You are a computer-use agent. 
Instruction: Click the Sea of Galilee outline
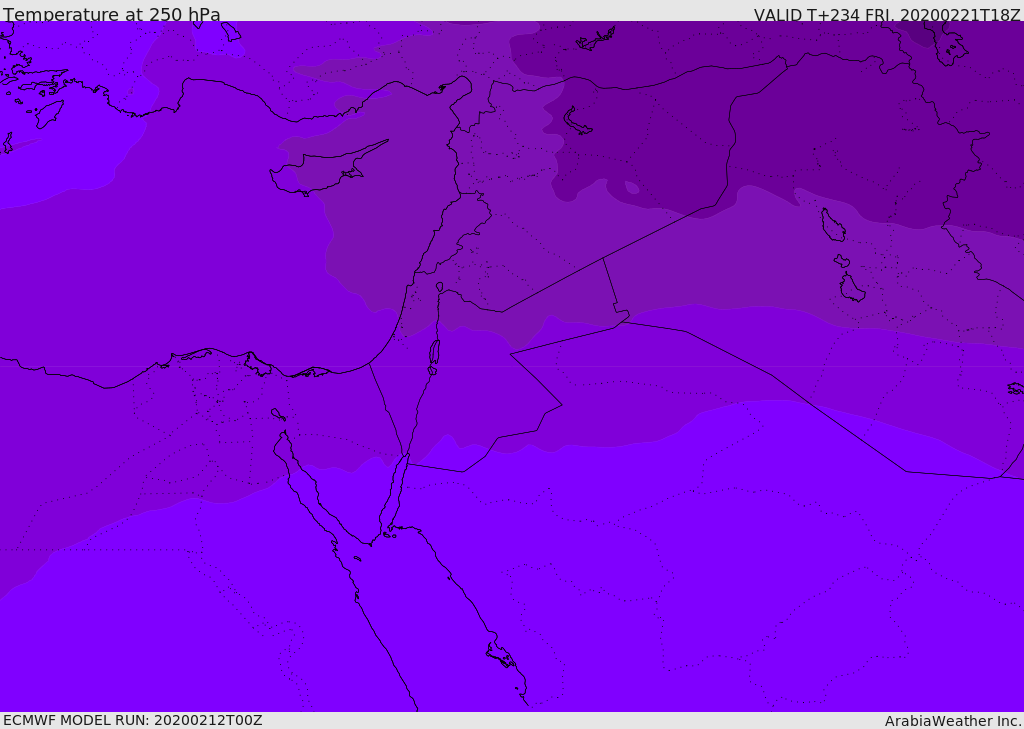[x=440, y=287]
